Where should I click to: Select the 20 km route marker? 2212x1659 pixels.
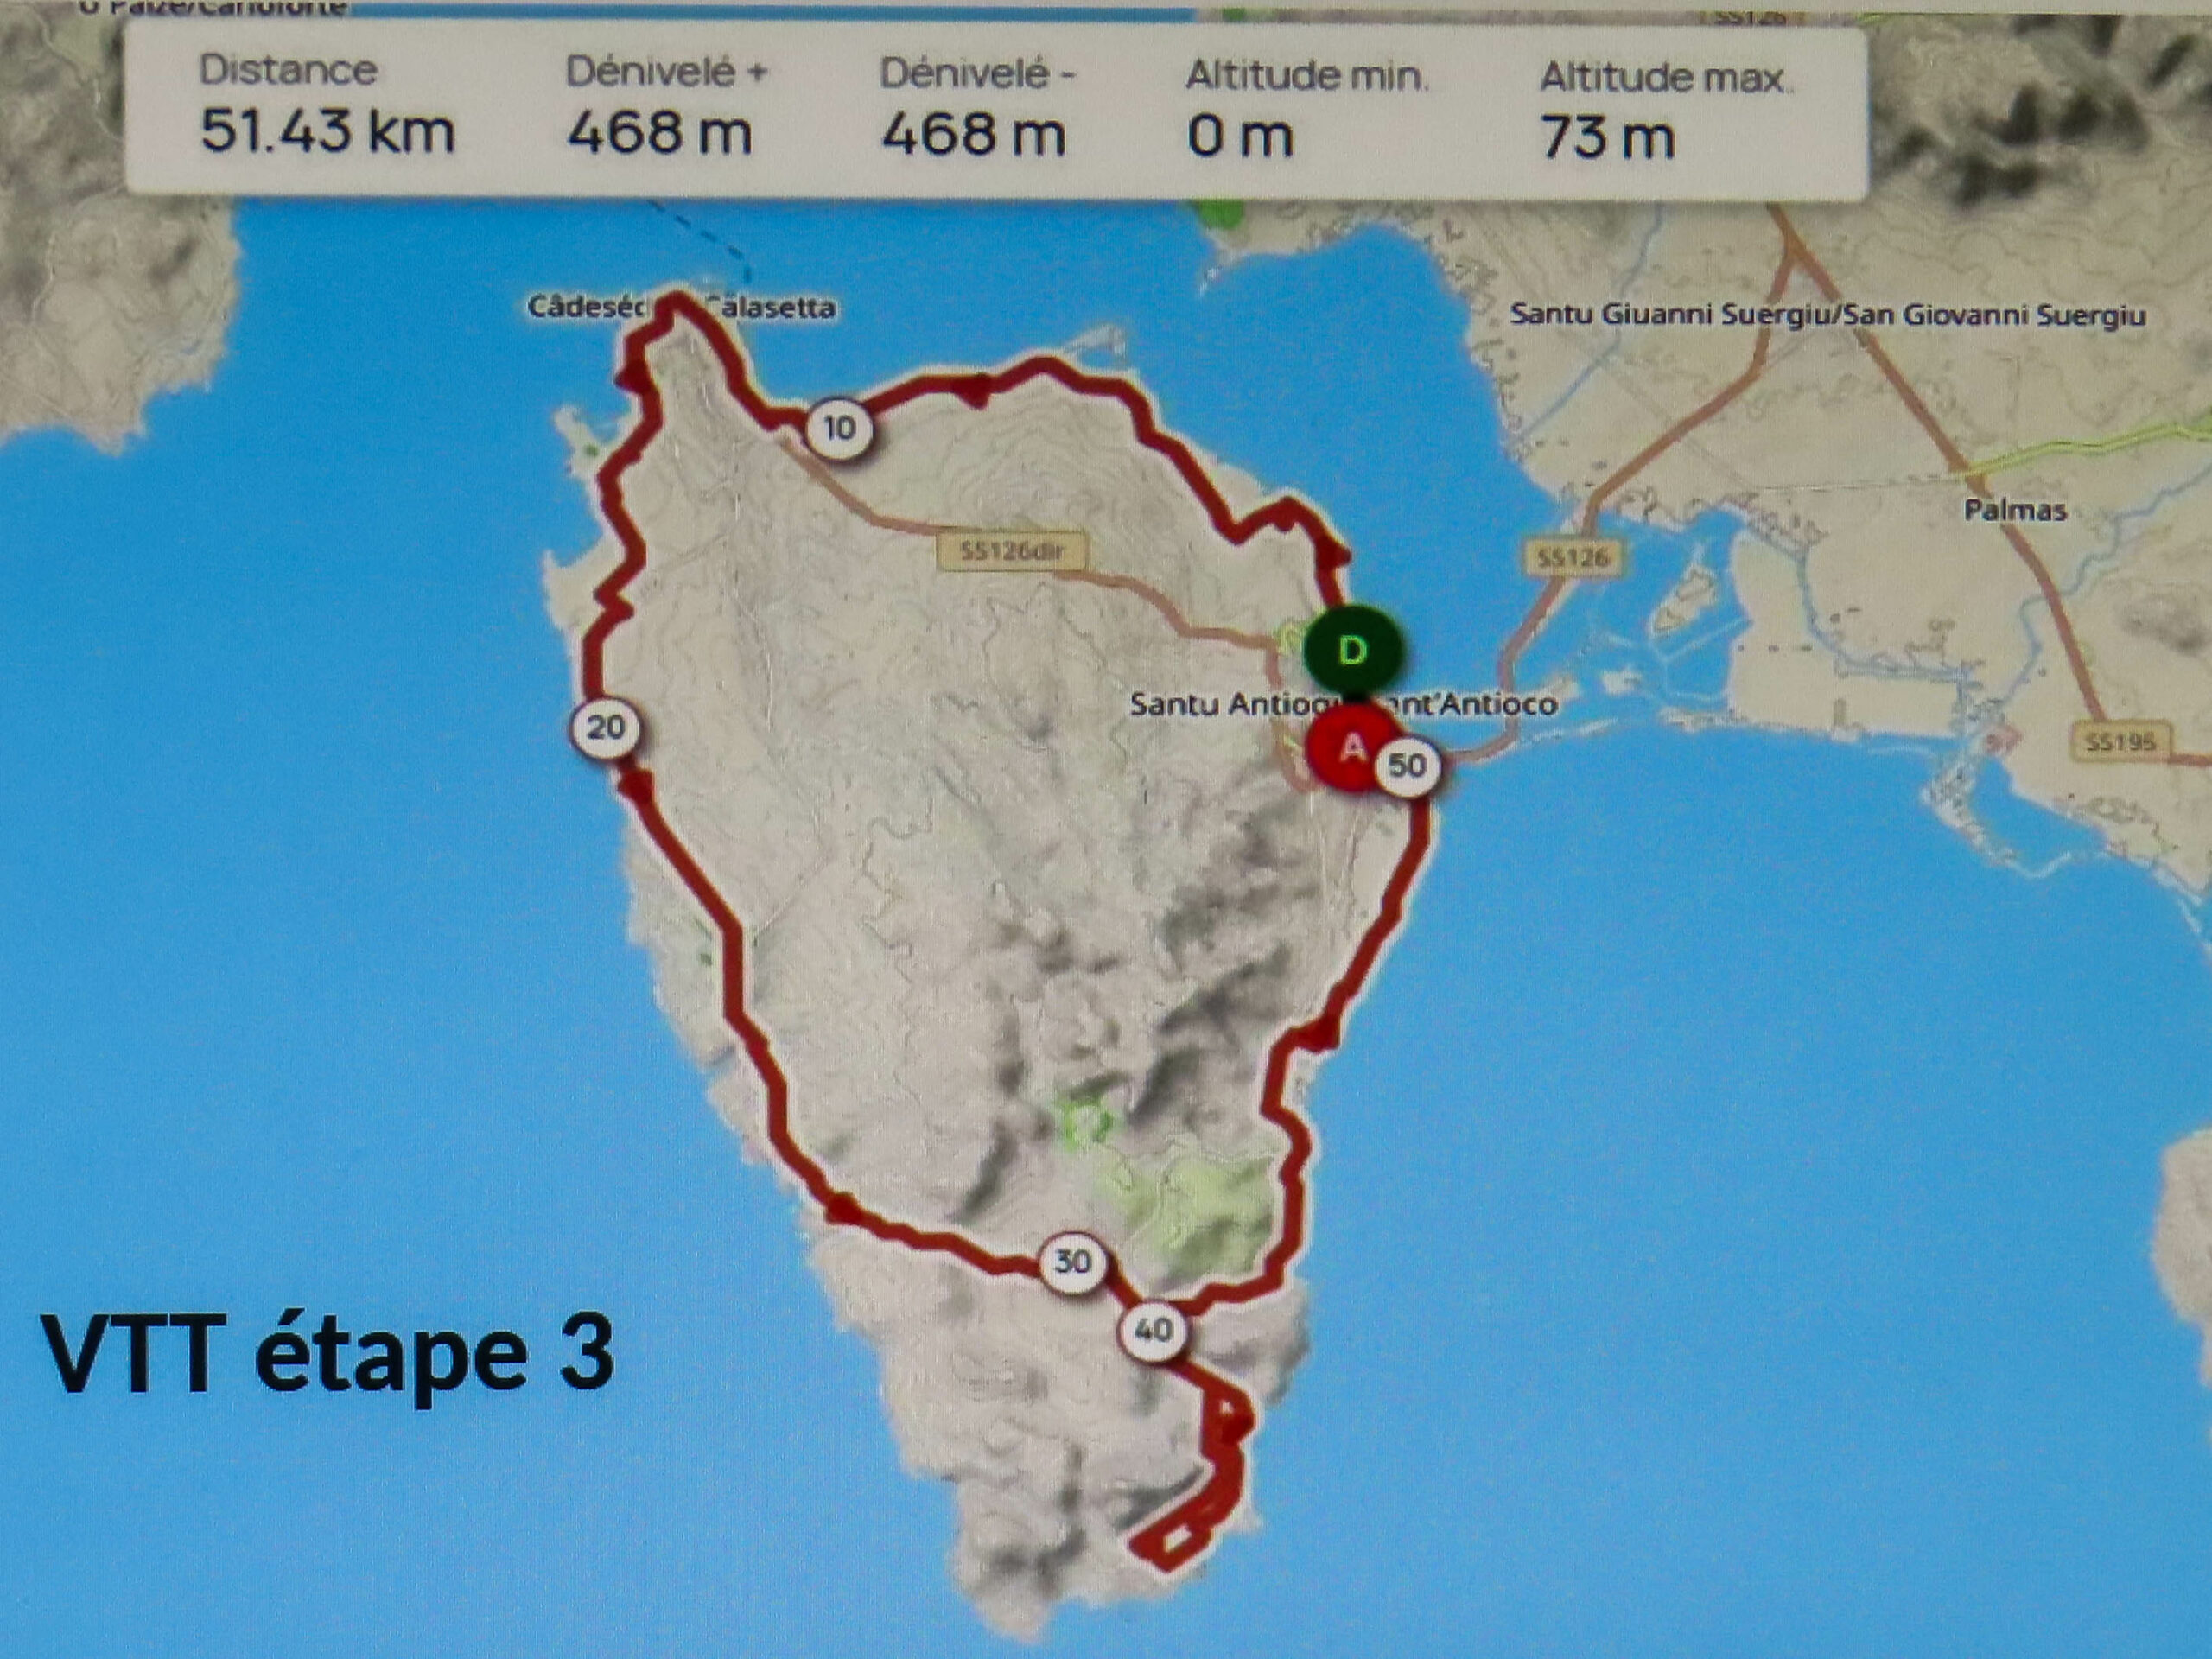click(x=605, y=728)
